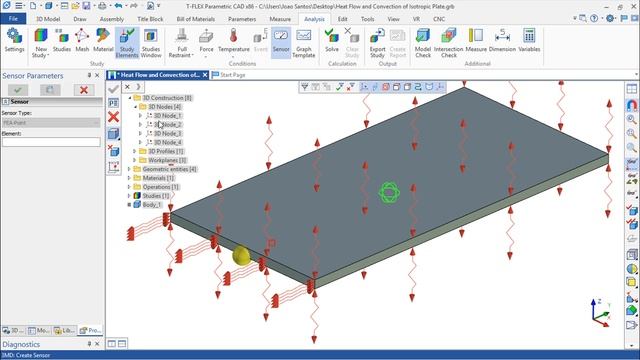Collapse the 3D Nodes folder
Image resolution: width=640 pixels, height=360 pixels.
(x=136, y=107)
